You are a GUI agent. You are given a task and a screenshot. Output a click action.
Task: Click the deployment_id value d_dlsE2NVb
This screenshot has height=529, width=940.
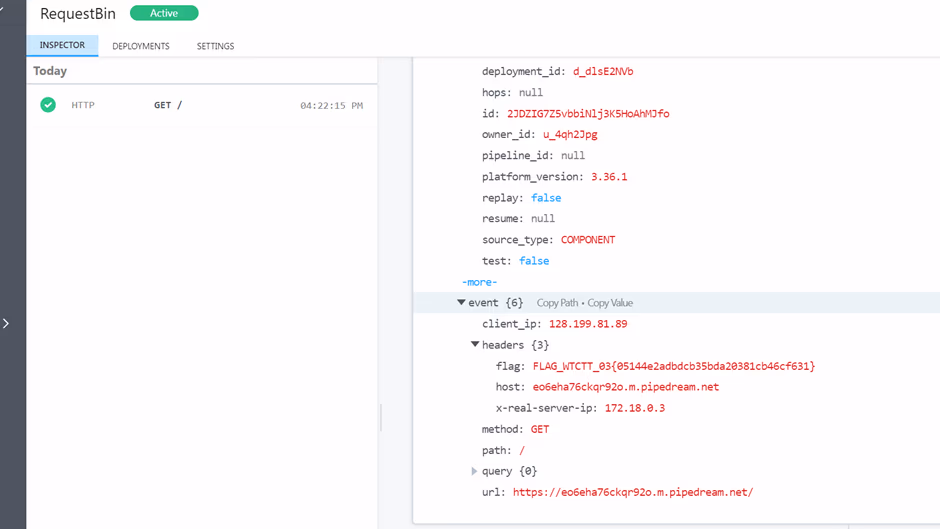[603, 71]
